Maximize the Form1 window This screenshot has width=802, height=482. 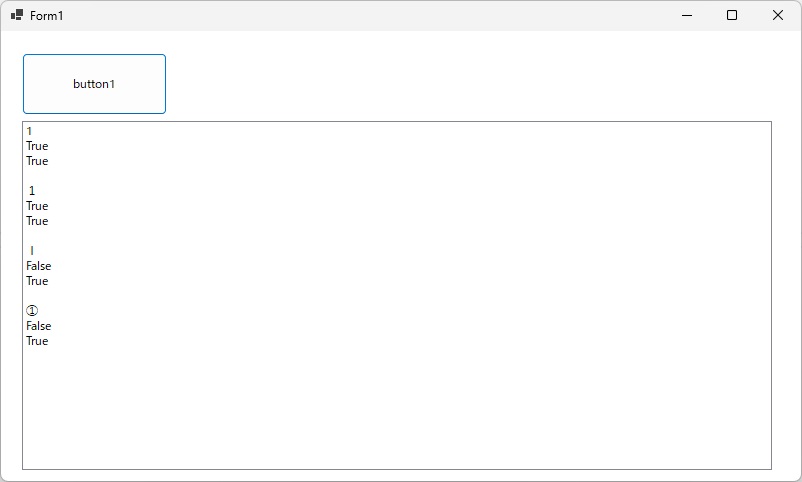732,15
